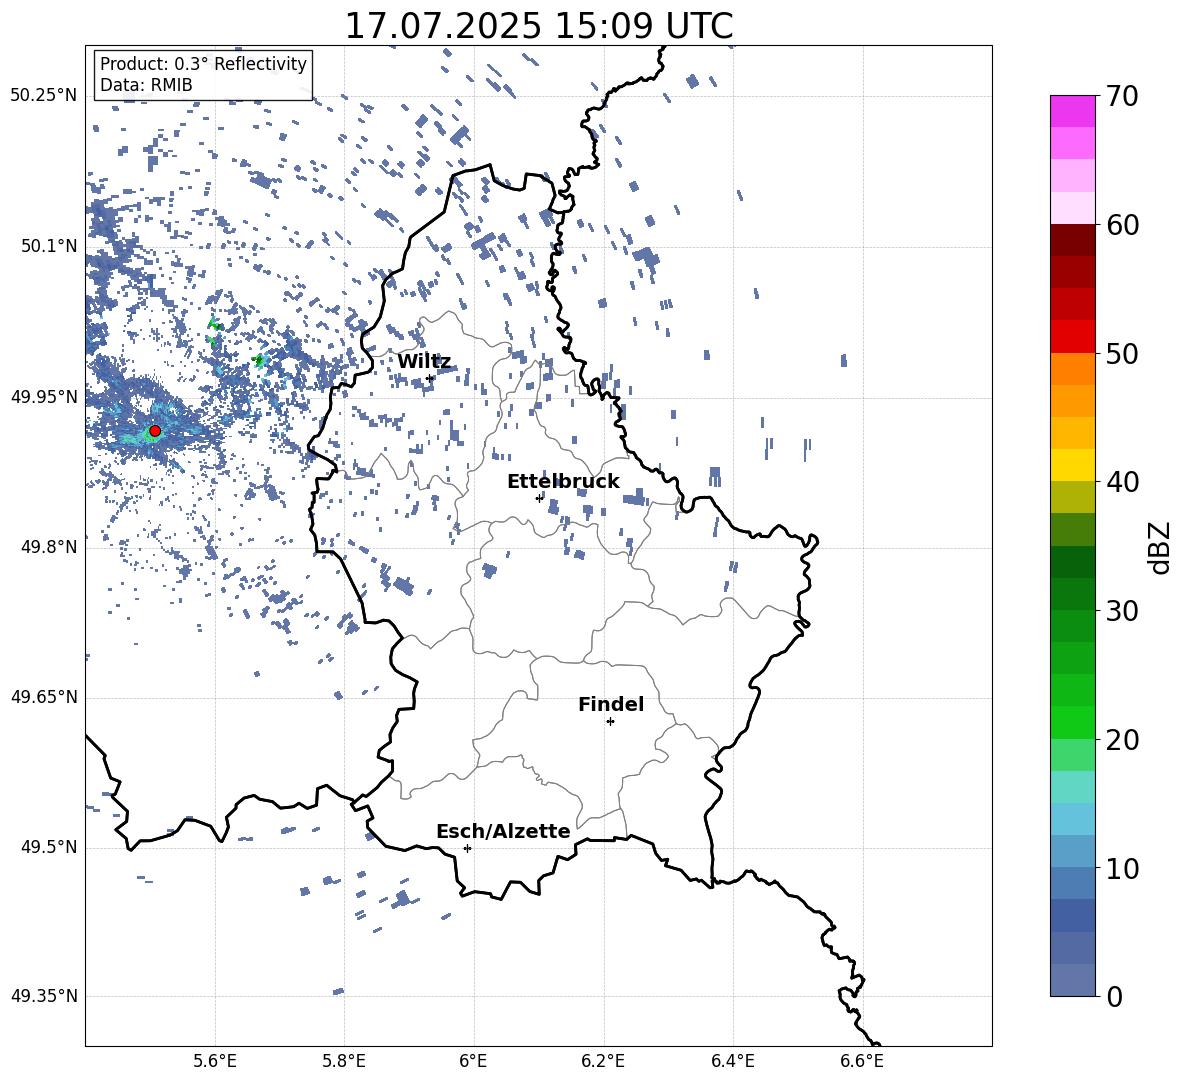Click the 40 tick on the colorbar

coord(1122,482)
